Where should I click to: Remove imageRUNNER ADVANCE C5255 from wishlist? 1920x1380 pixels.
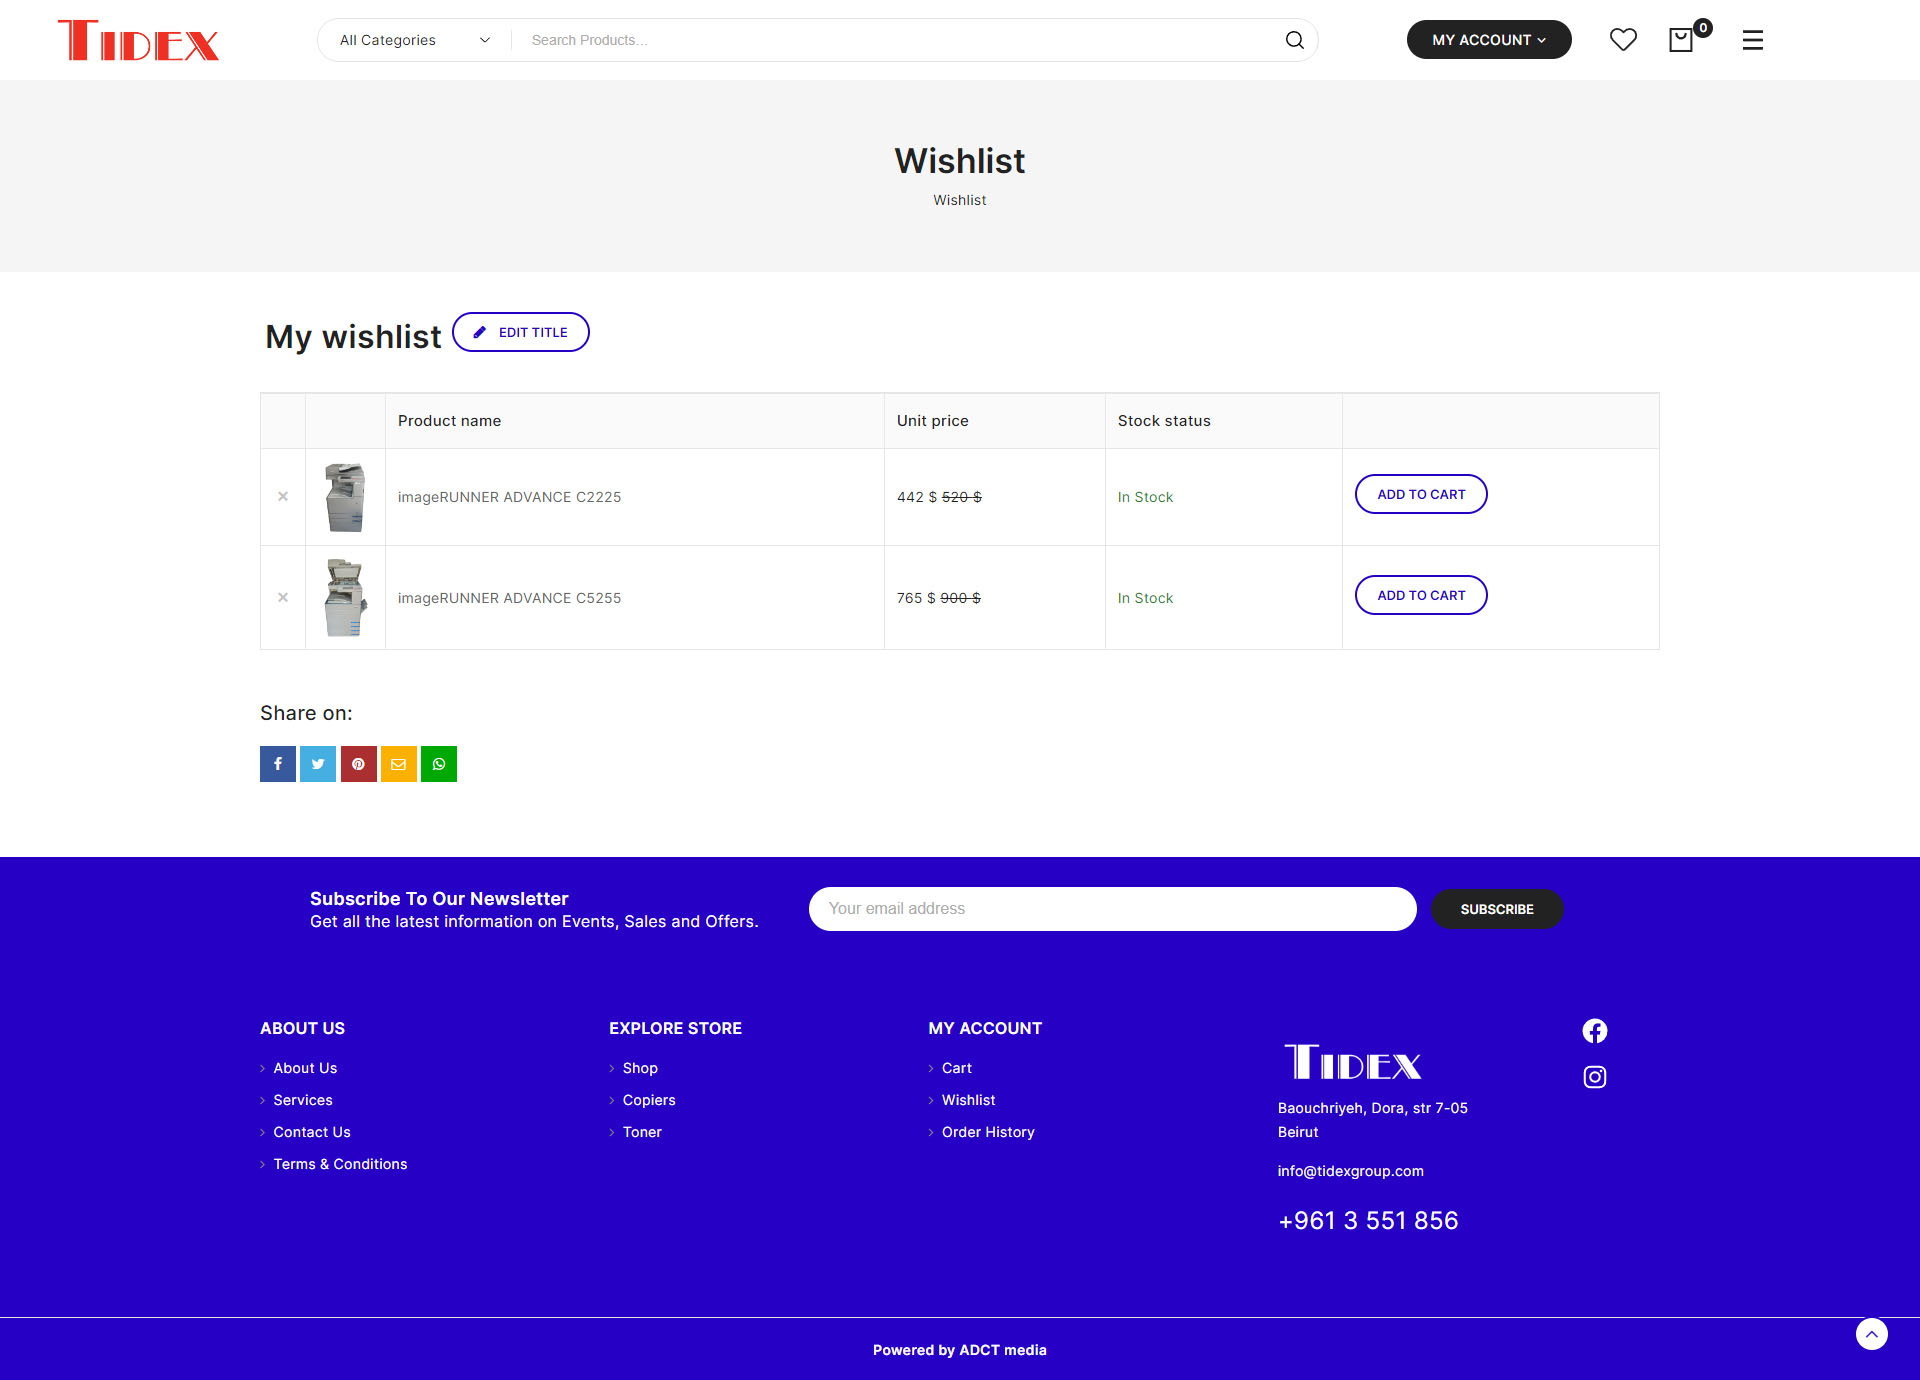pos(283,598)
